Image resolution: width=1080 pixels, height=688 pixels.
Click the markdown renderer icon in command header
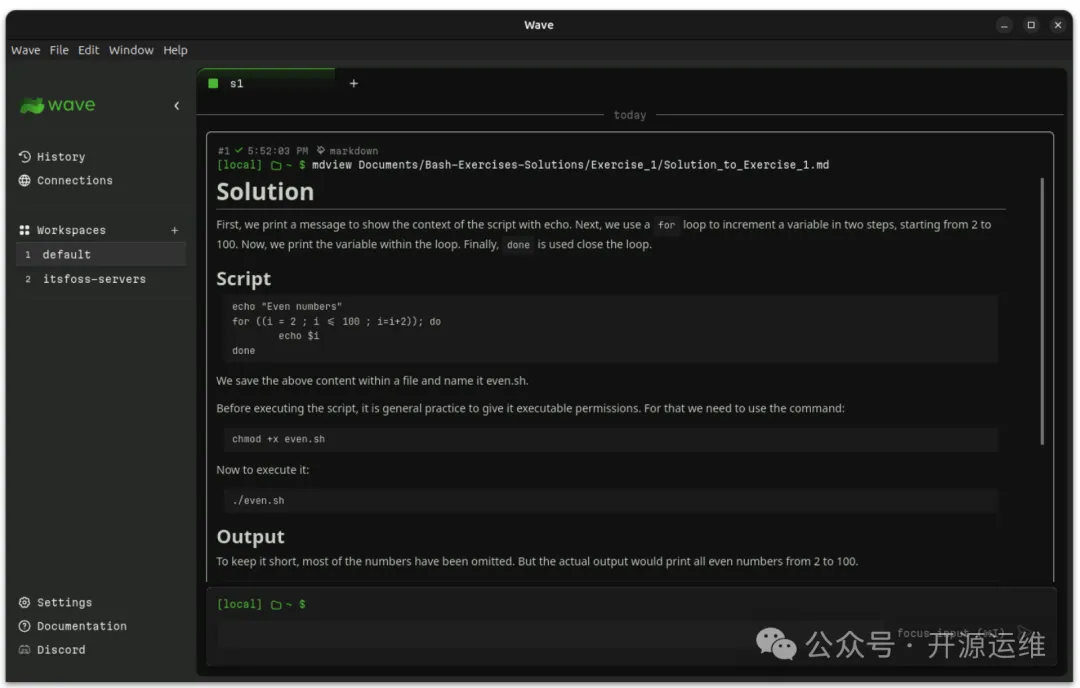[x=321, y=151]
